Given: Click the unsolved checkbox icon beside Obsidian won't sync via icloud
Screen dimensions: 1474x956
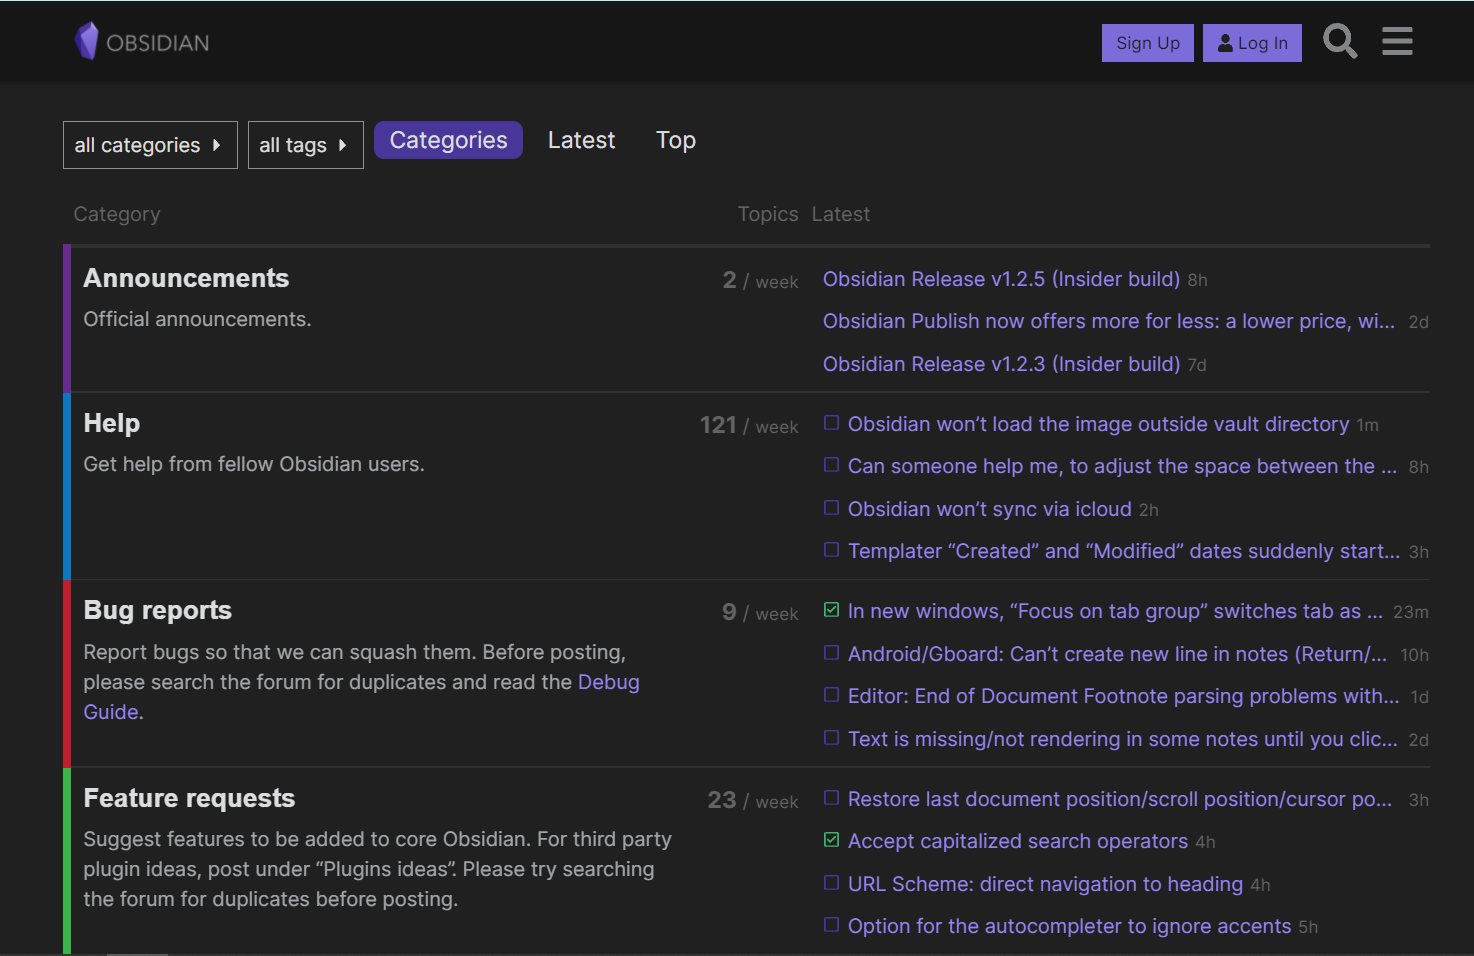Looking at the screenshot, I should point(831,508).
